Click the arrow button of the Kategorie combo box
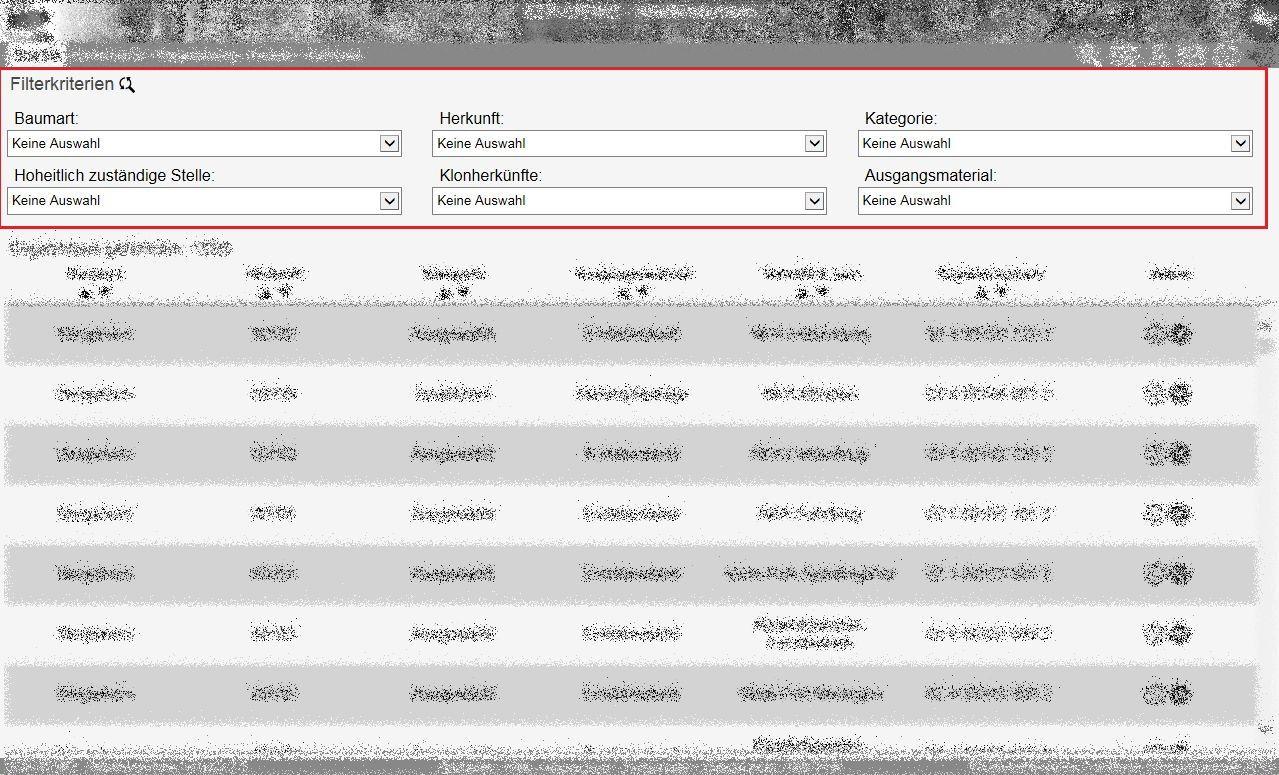 click(1240, 143)
